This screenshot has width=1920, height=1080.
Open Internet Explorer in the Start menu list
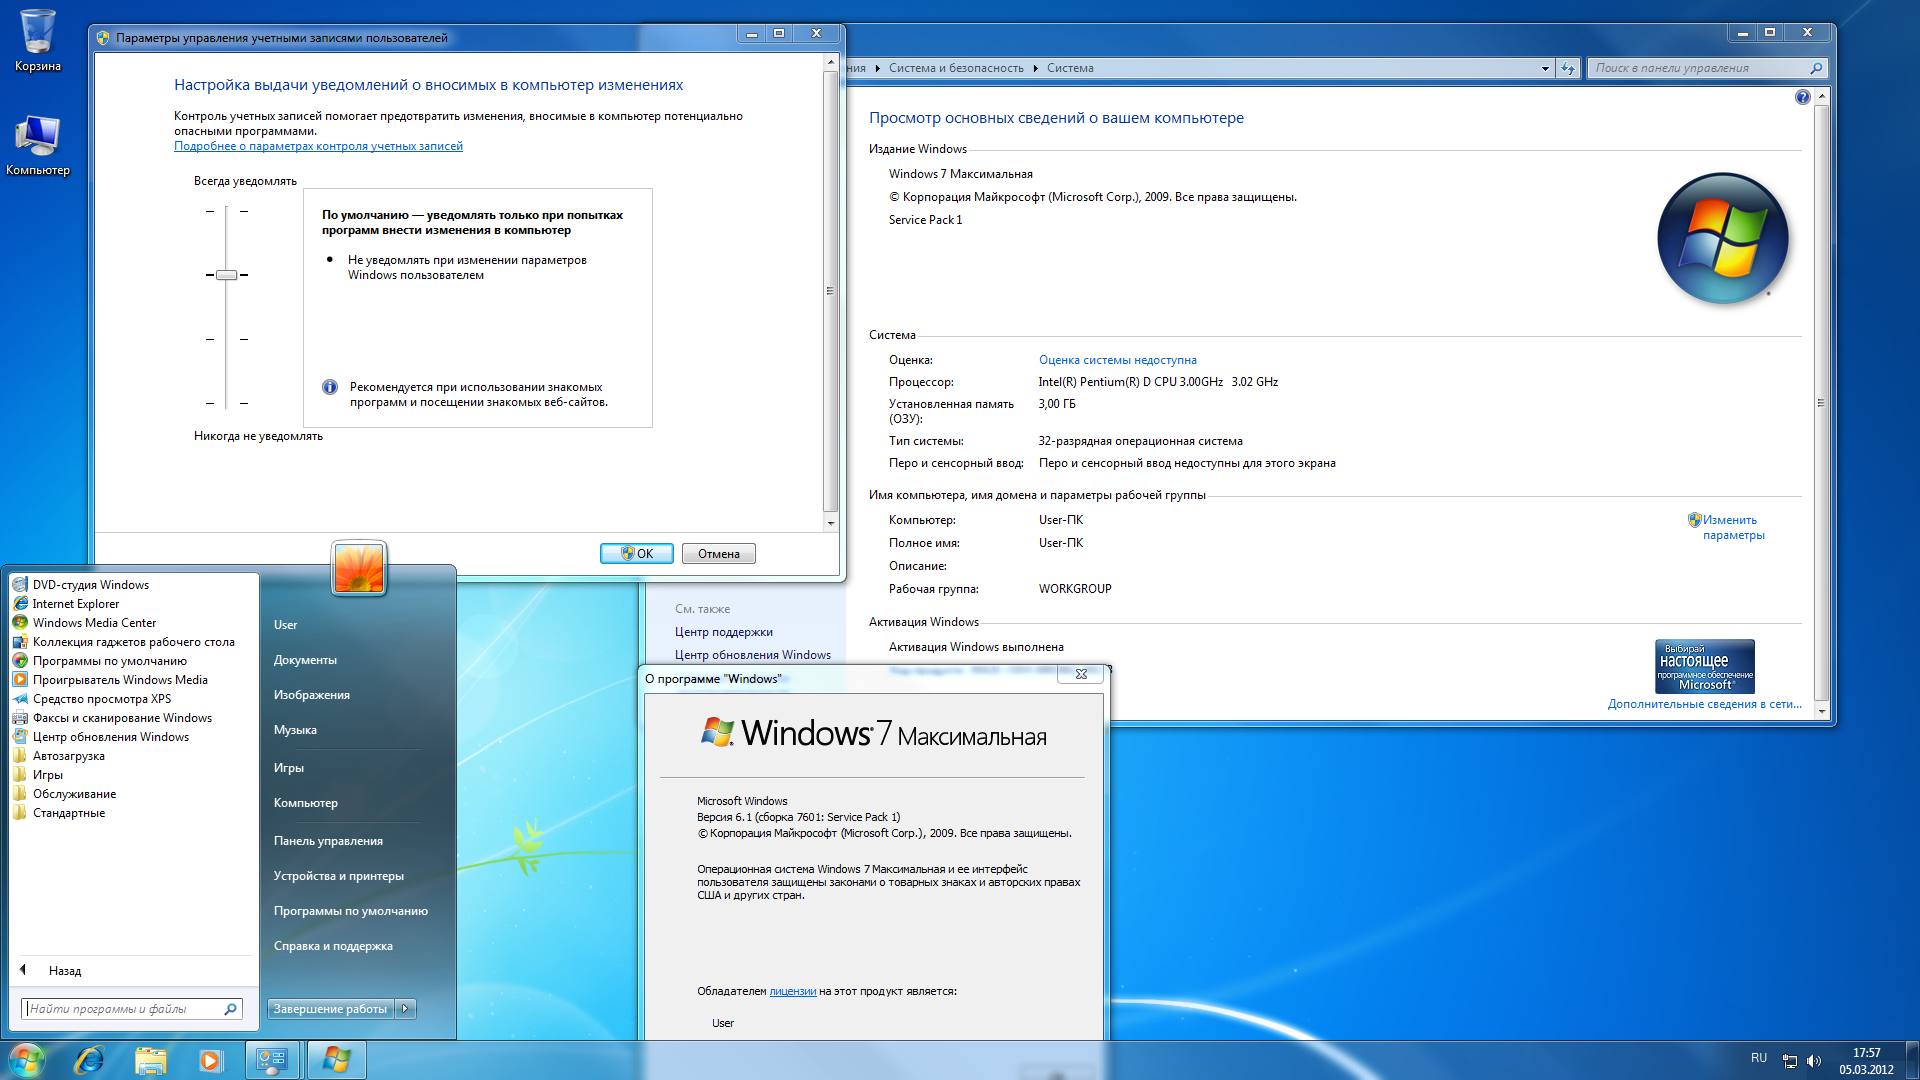(75, 604)
